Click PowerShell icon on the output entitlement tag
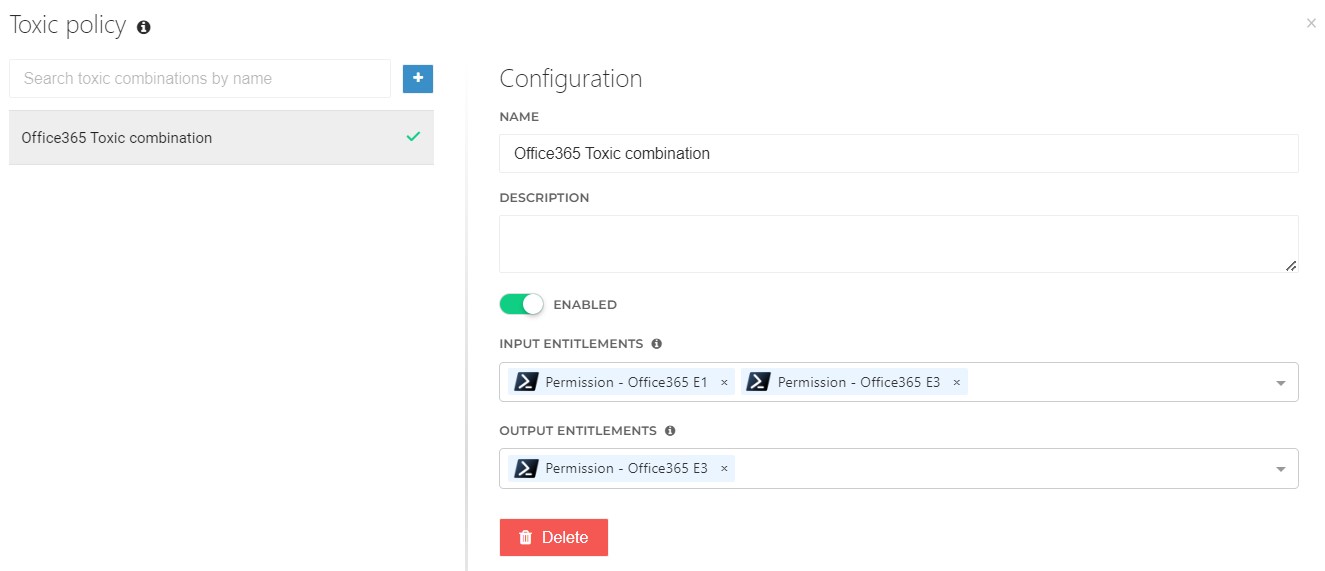 click(526, 468)
